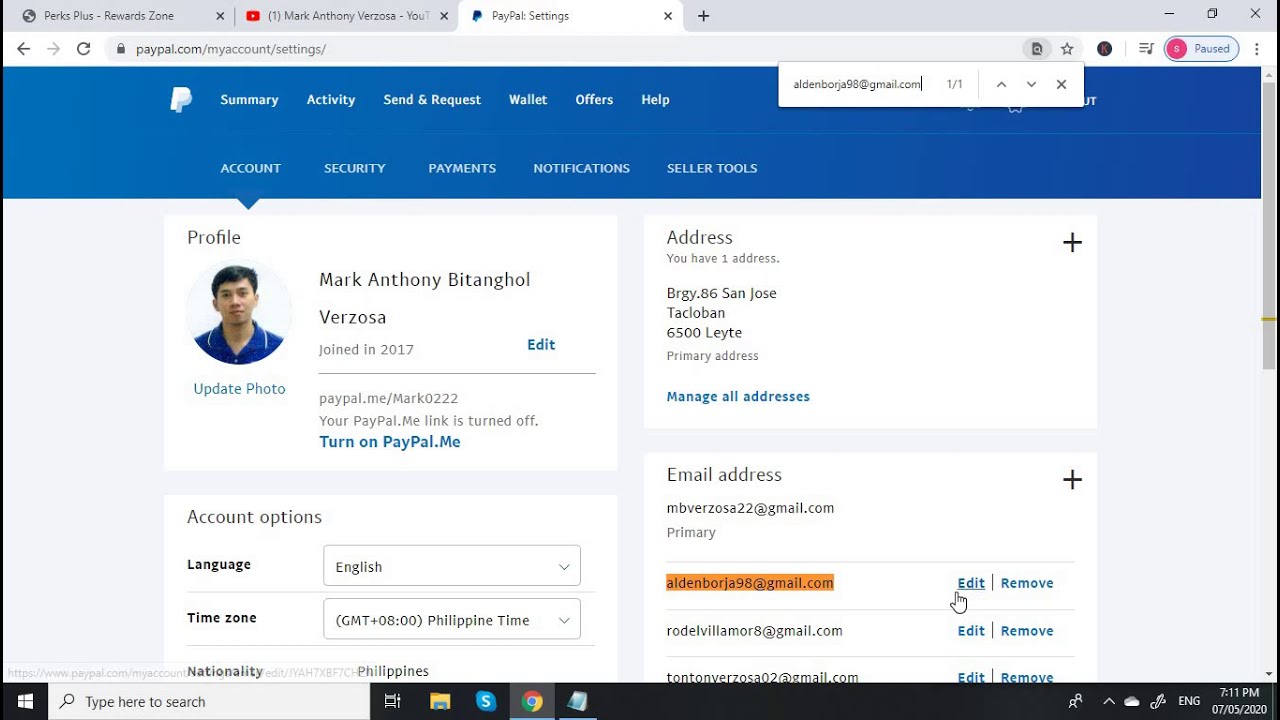Screen dimensions: 1280x720
Task: Add a new email address with plus icon
Action: point(1072,480)
